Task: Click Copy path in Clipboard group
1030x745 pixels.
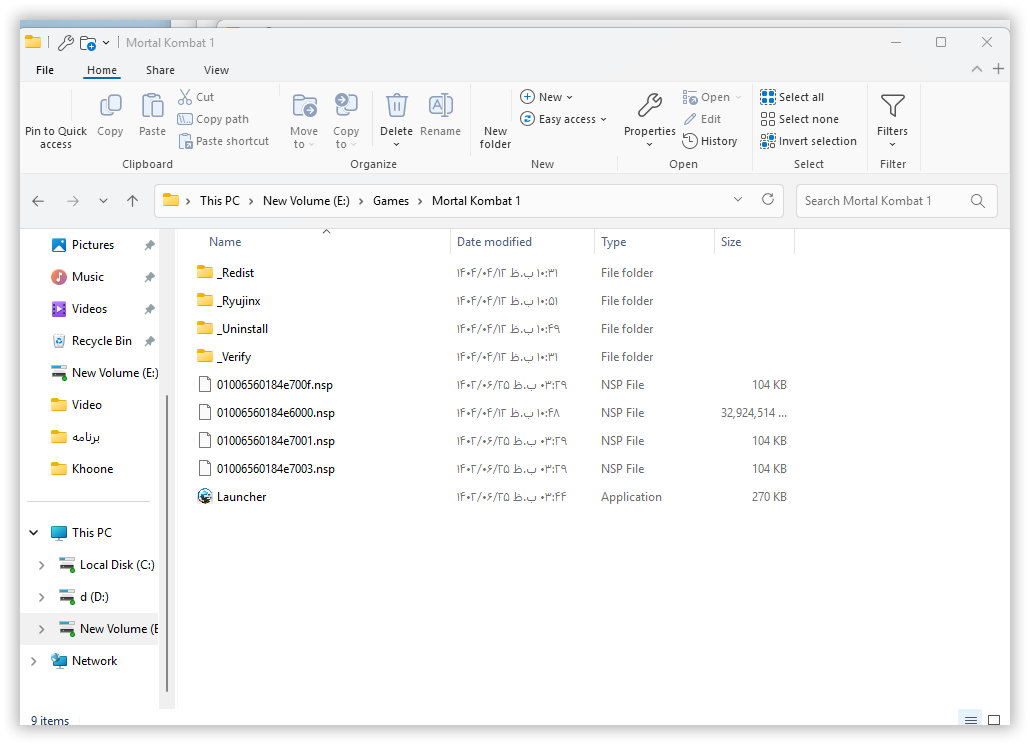Action: (213, 119)
